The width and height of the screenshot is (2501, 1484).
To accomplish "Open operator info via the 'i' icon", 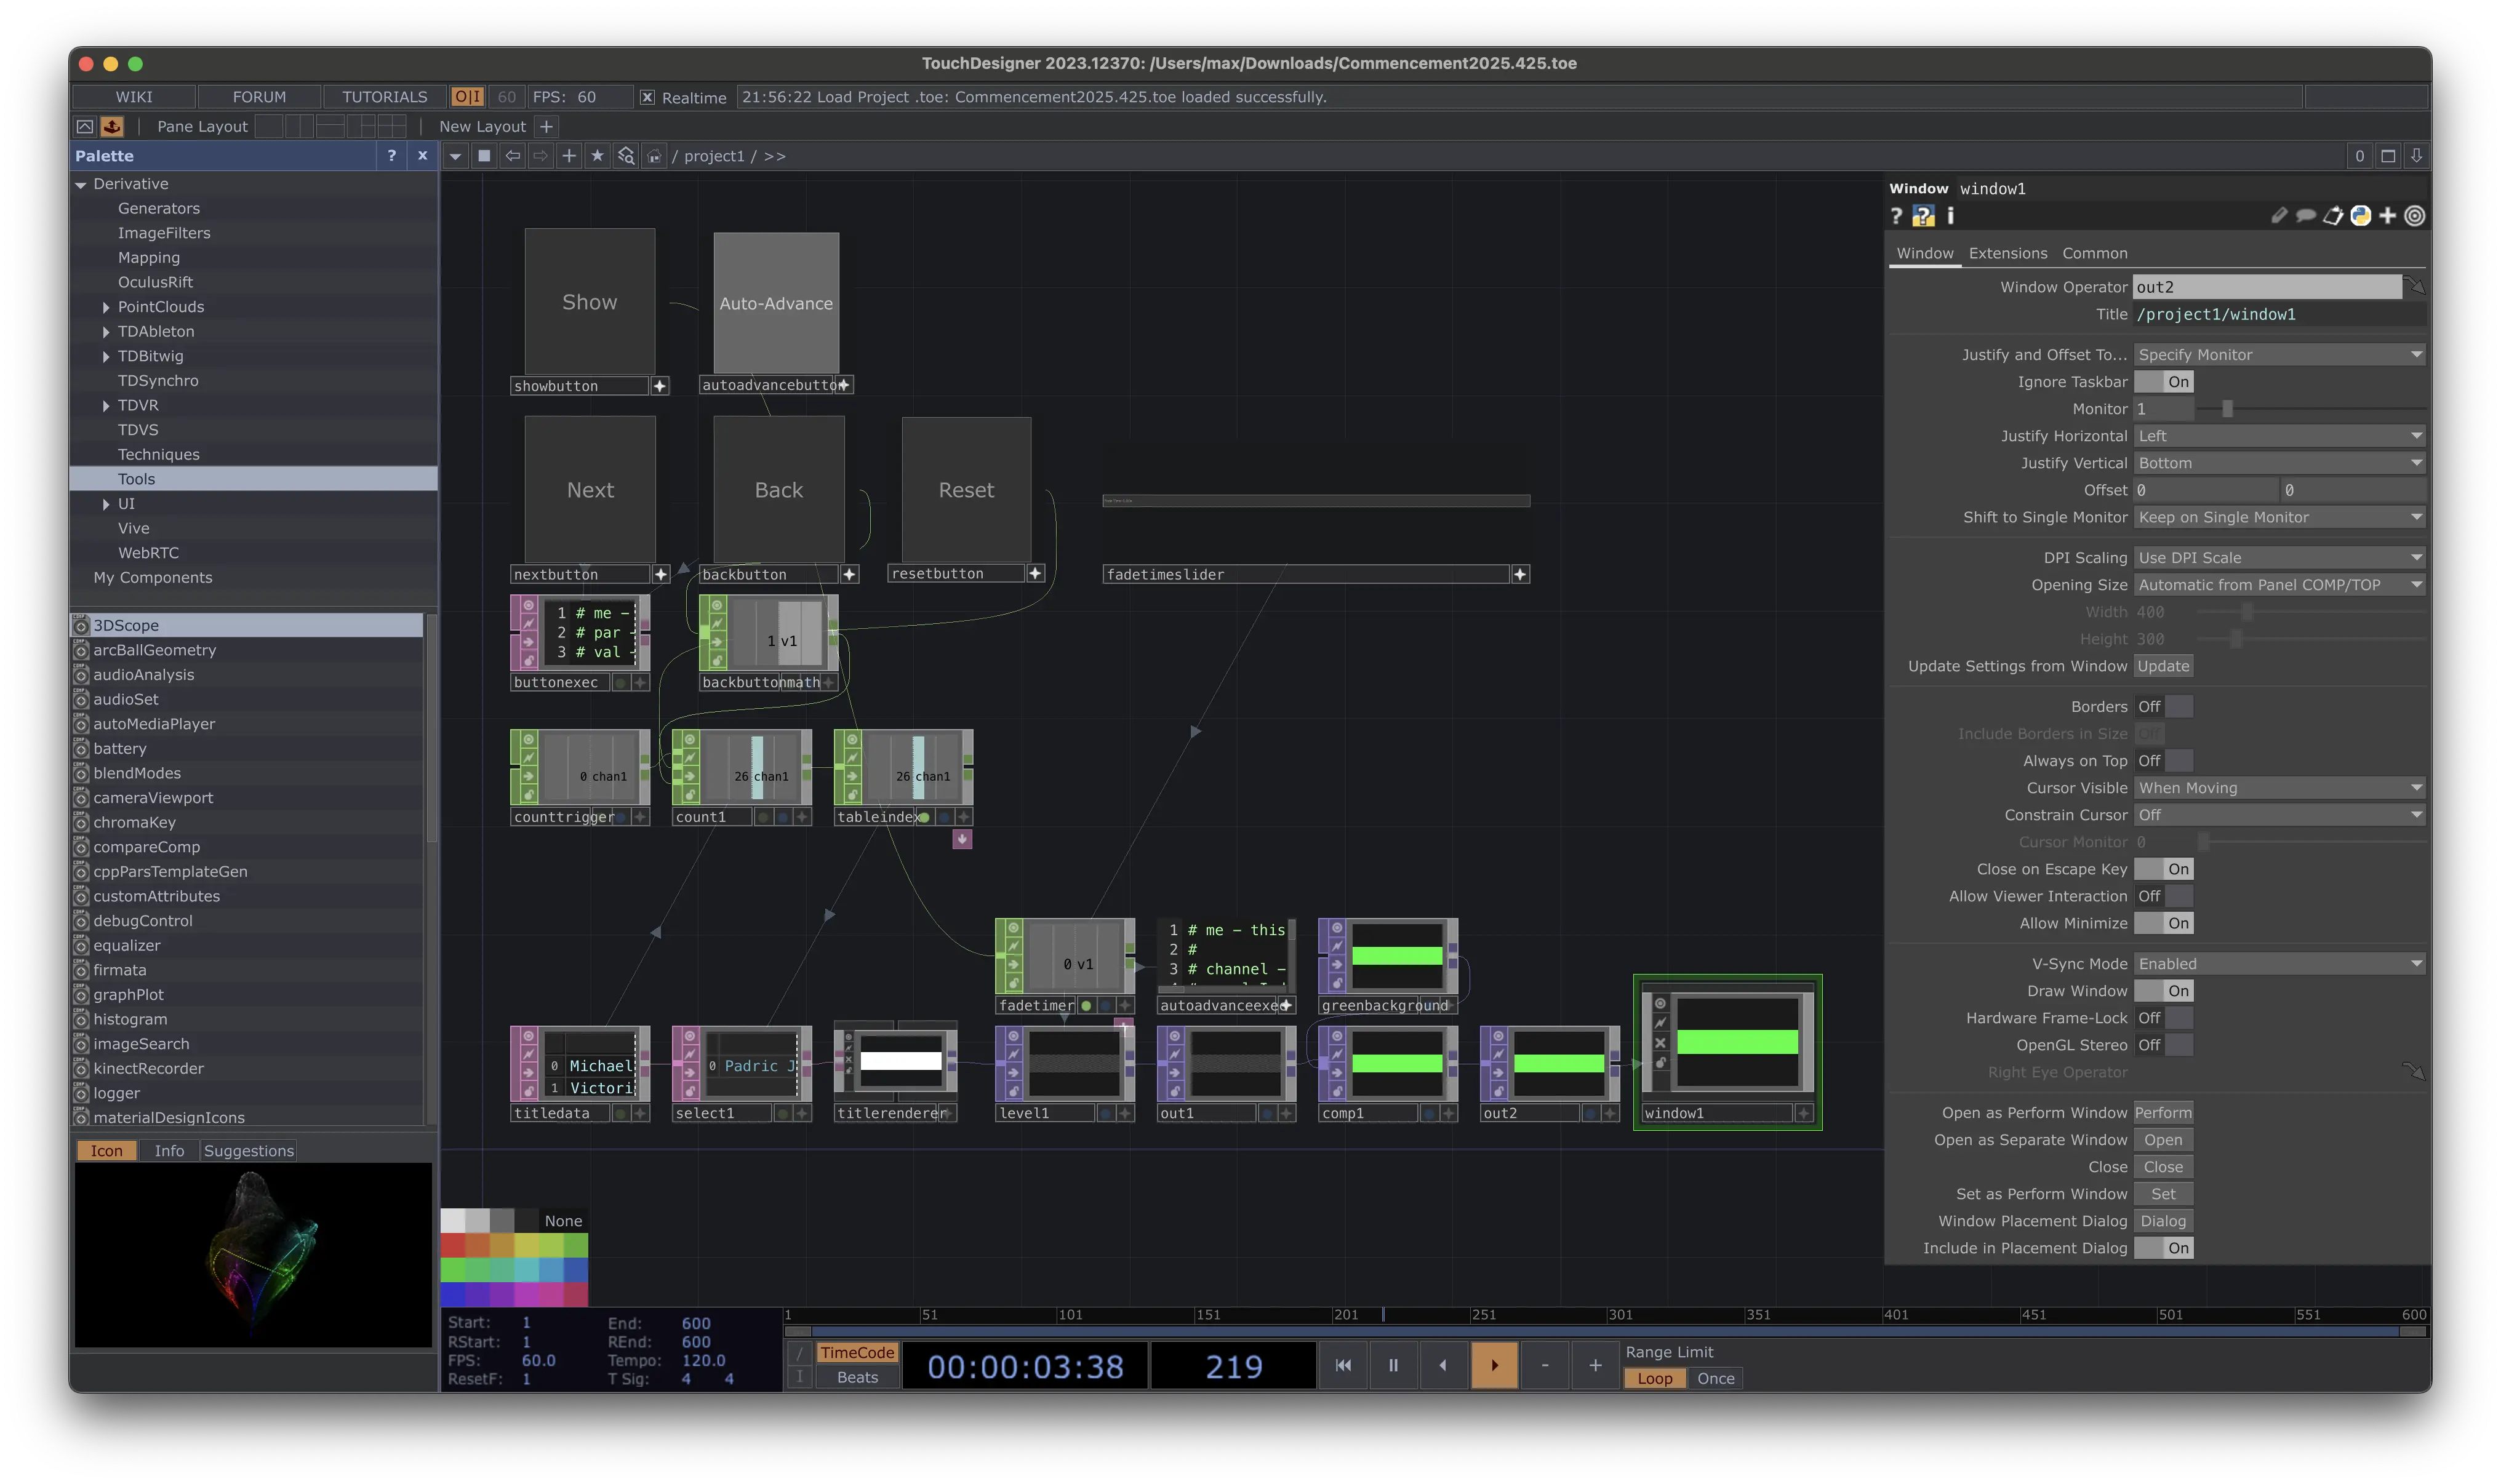I will pos(1950,216).
